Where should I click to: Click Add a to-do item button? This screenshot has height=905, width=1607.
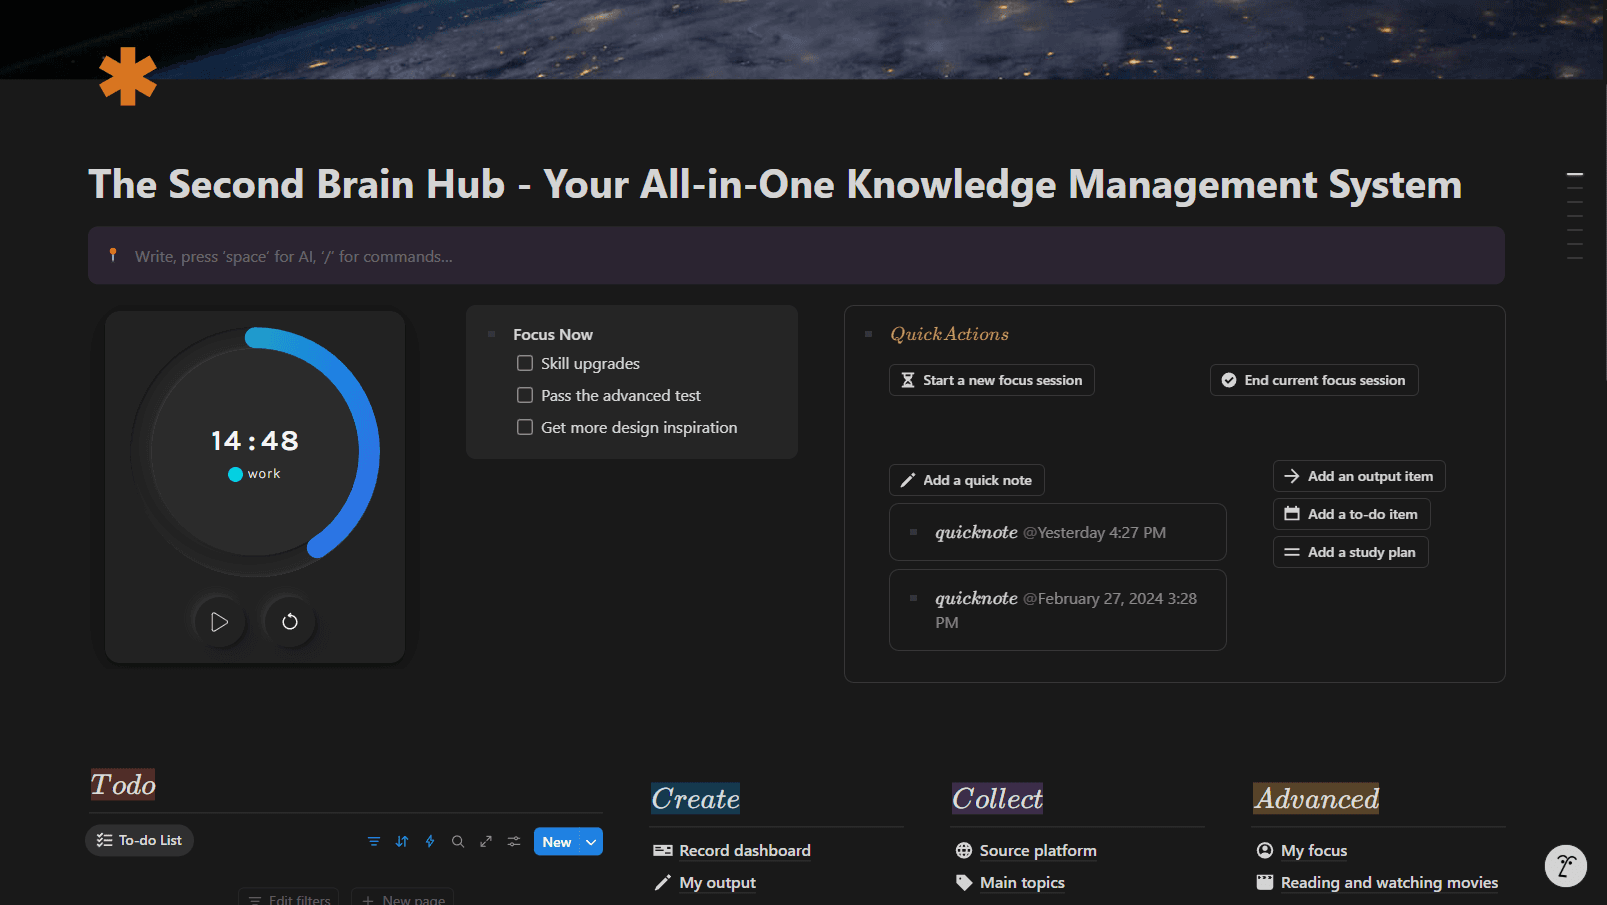[1352, 514]
